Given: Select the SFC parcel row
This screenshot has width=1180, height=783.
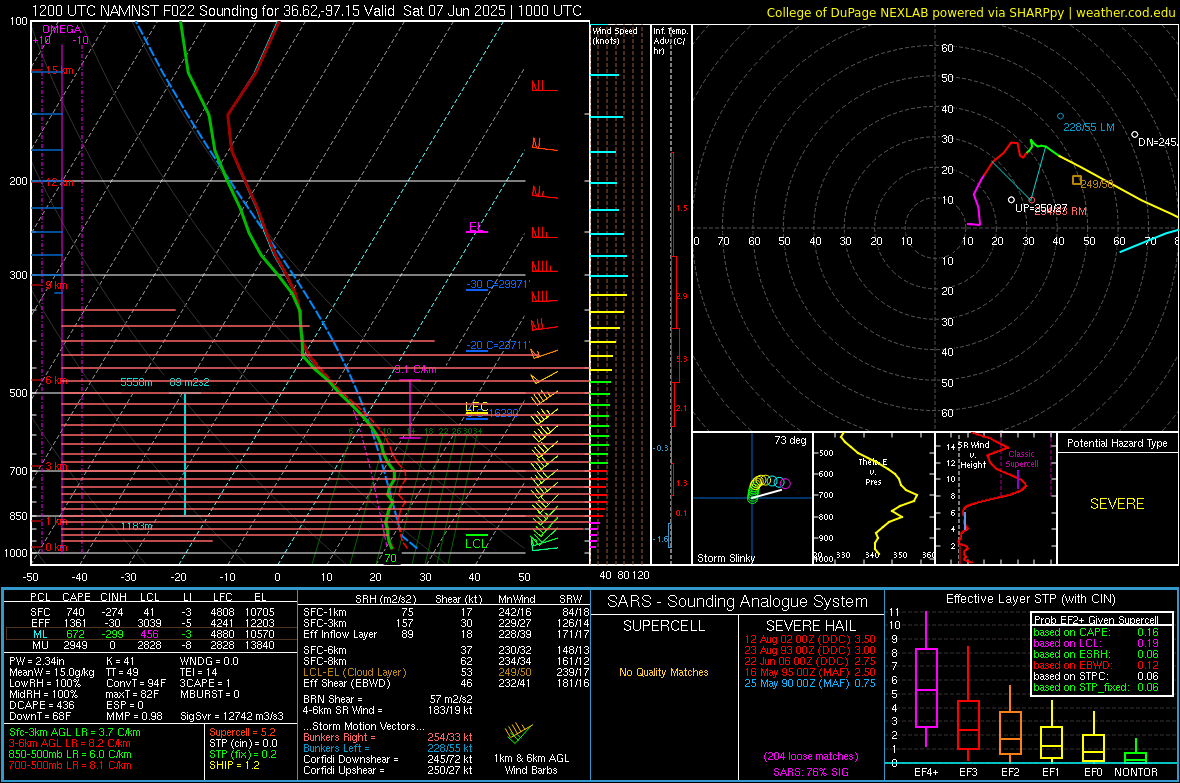Looking at the screenshot, I should (151, 612).
